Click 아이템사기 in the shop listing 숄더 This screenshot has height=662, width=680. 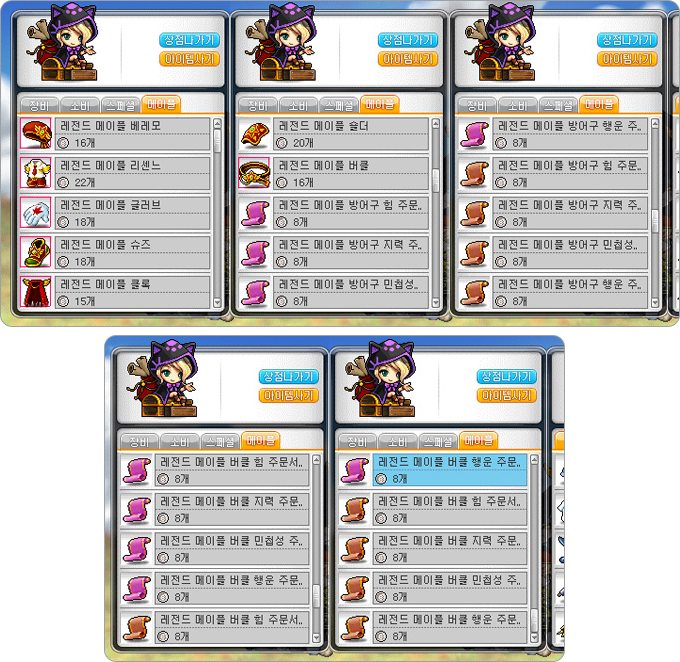click(408, 59)
